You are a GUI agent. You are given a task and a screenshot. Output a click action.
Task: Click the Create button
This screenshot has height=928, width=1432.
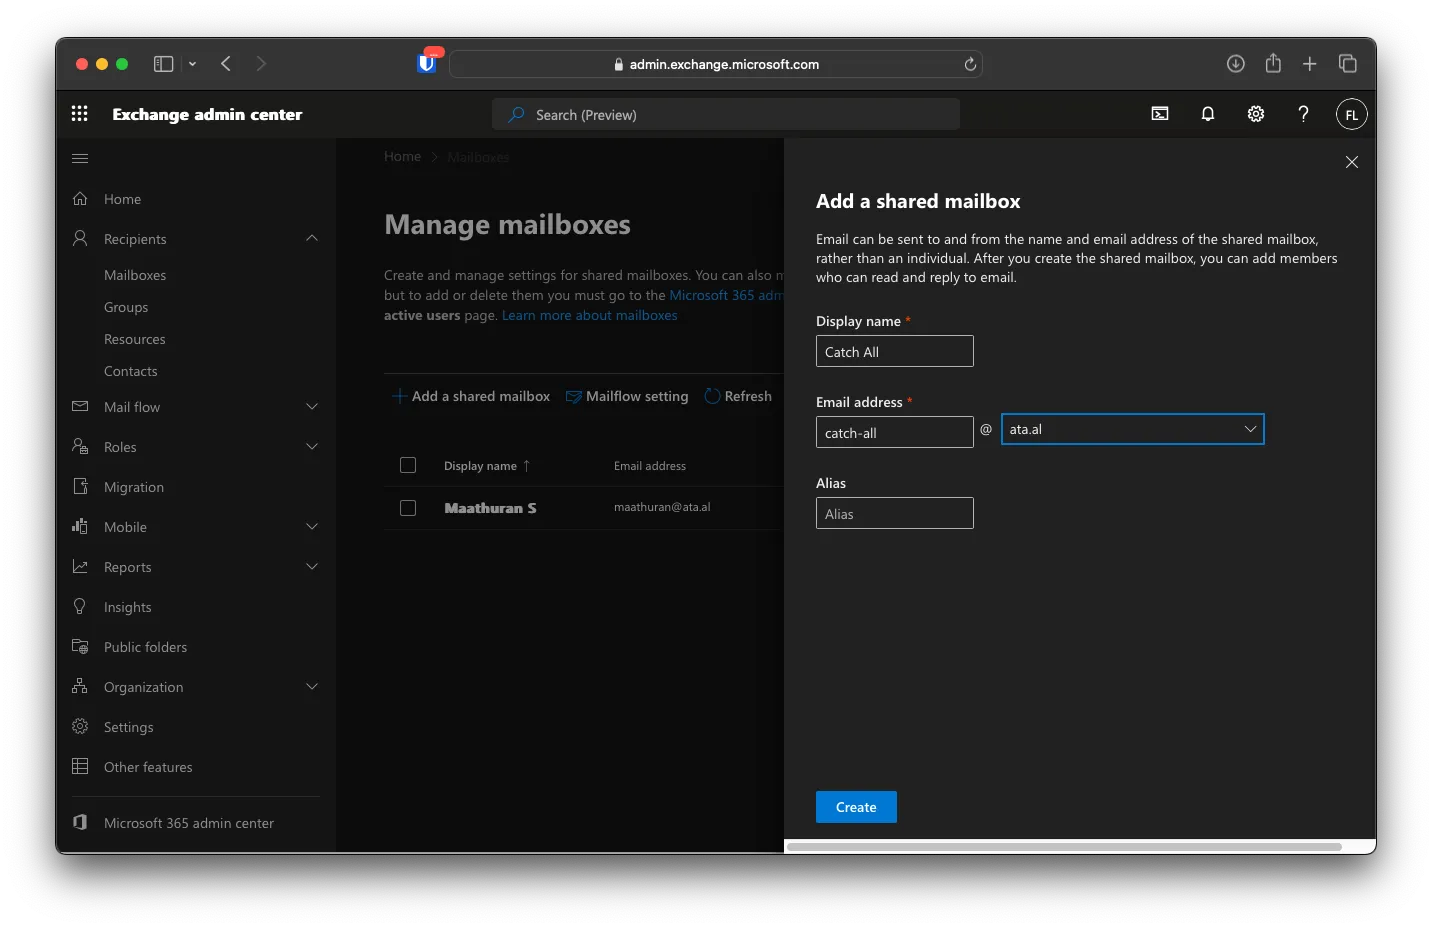pyautogui.click(x=856, y=807)
